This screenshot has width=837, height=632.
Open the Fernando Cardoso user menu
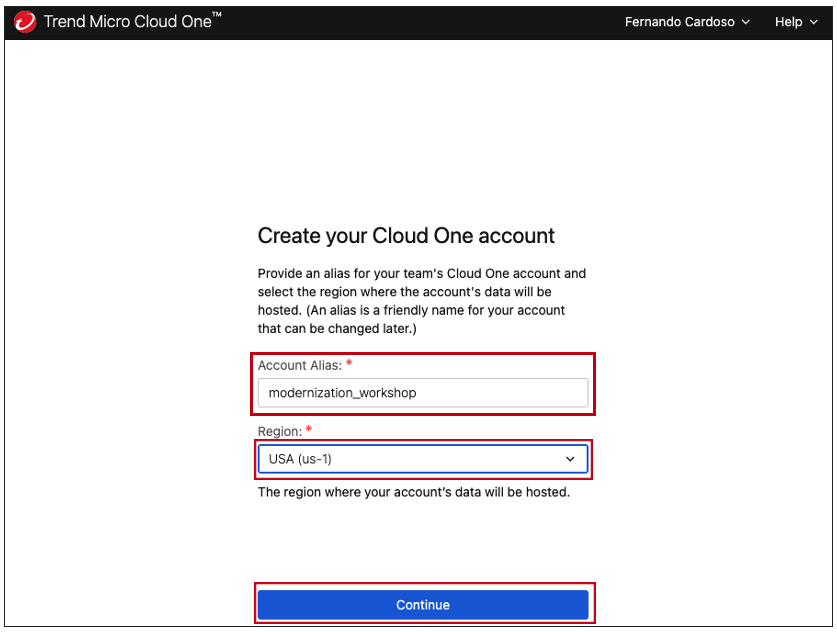(x=687, y=22)
